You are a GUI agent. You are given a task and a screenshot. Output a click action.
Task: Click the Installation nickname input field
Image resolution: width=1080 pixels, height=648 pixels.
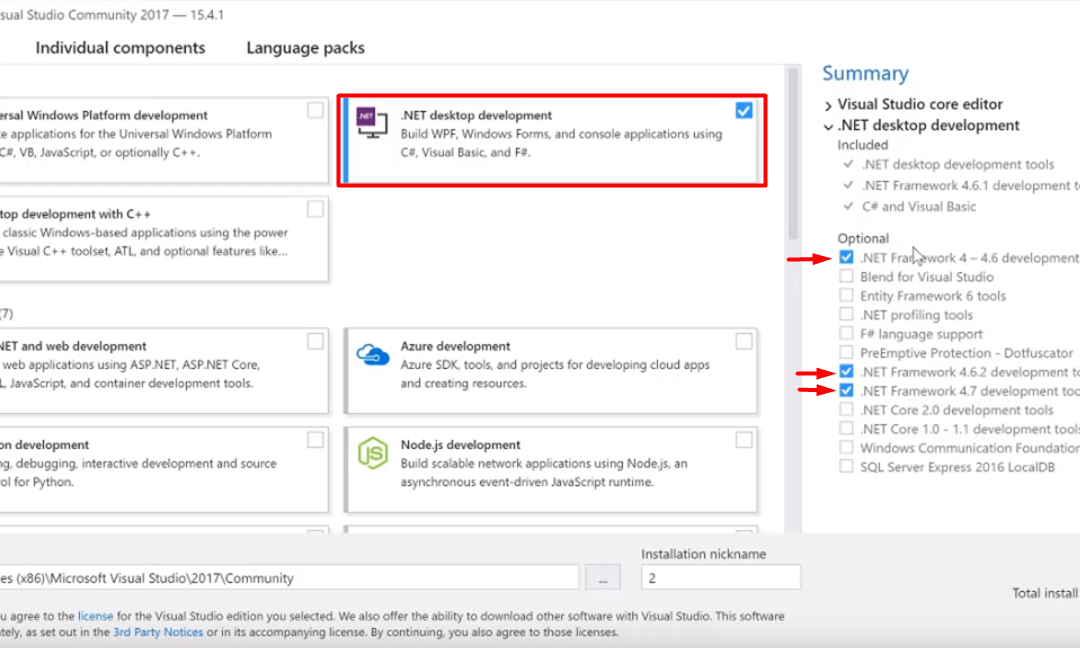coord(720,577)
